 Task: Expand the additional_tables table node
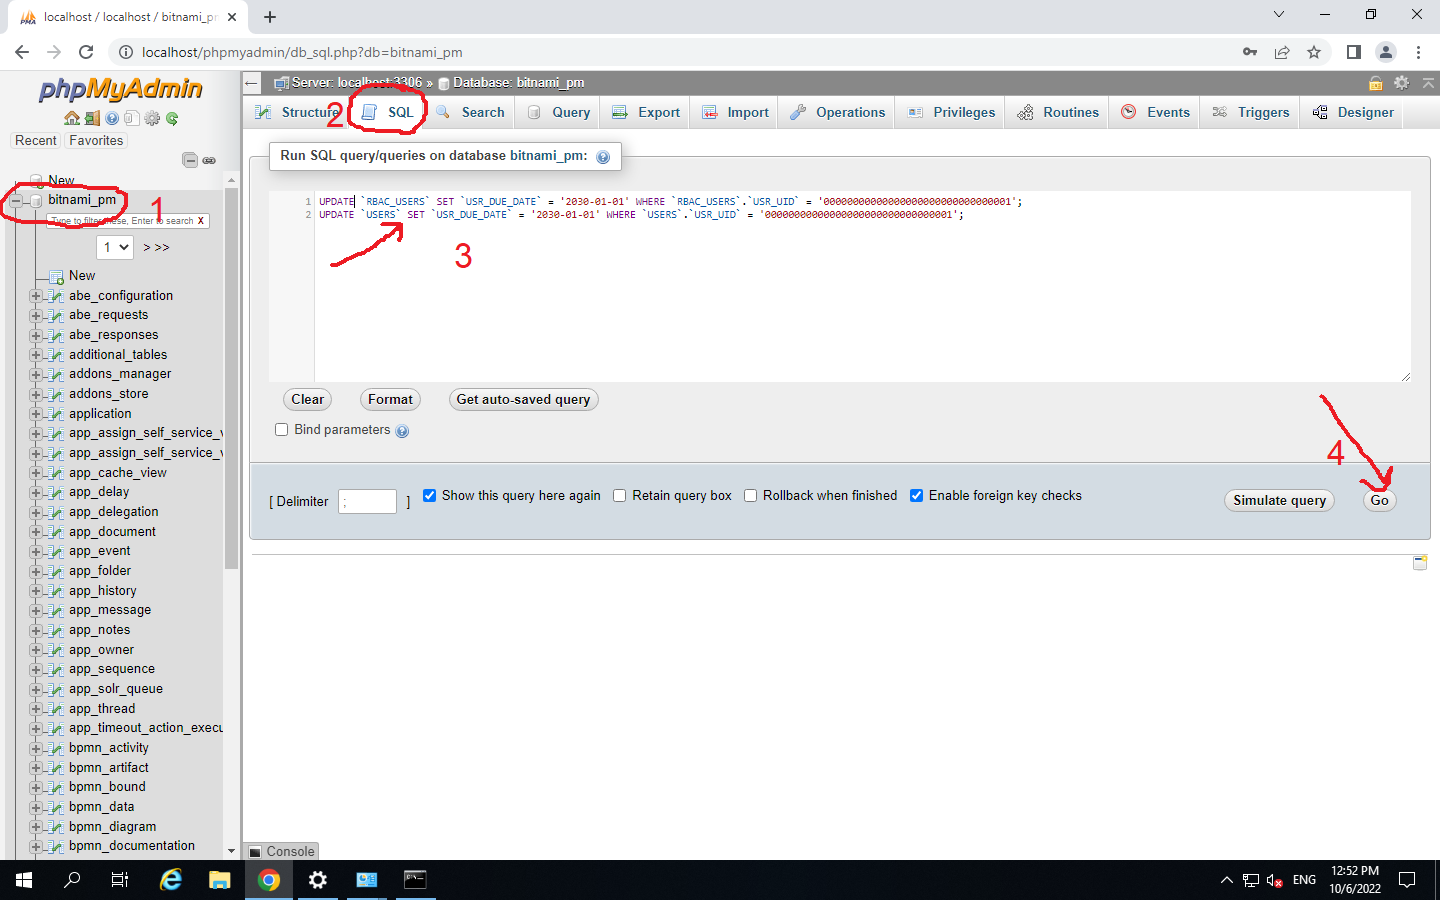click(x=36, y=355)
